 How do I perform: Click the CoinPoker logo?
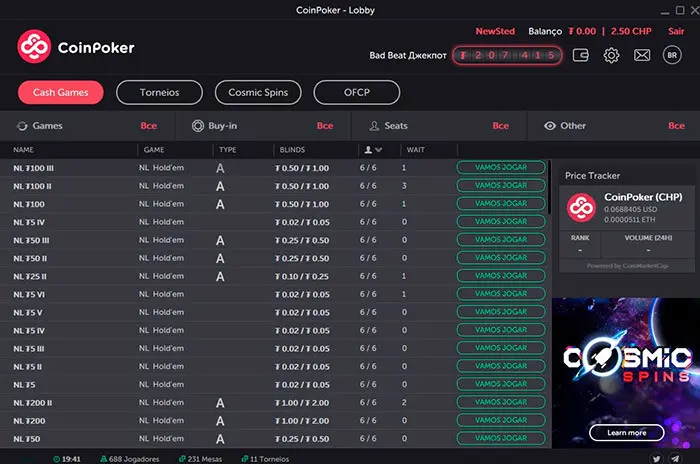pyautogui.click(x=76, y=47)
